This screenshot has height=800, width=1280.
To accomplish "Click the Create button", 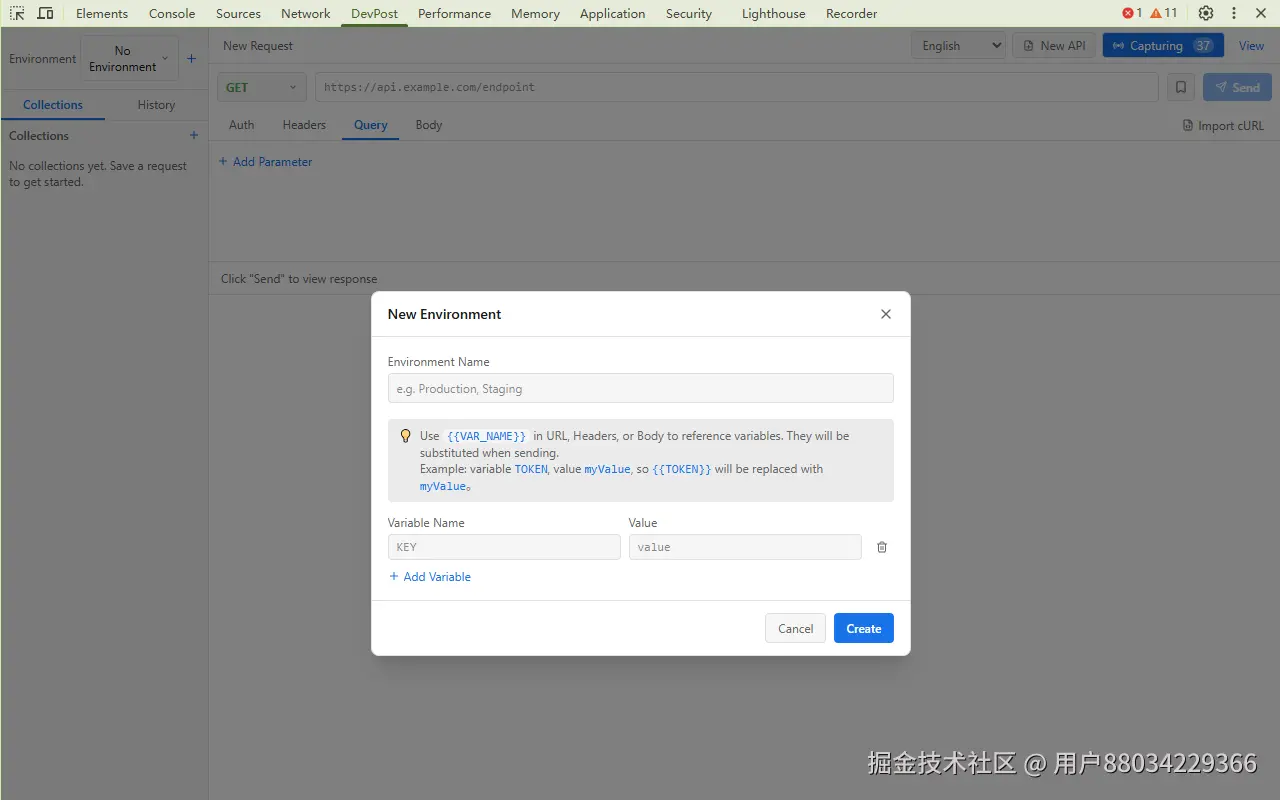I will coord(864,628).
